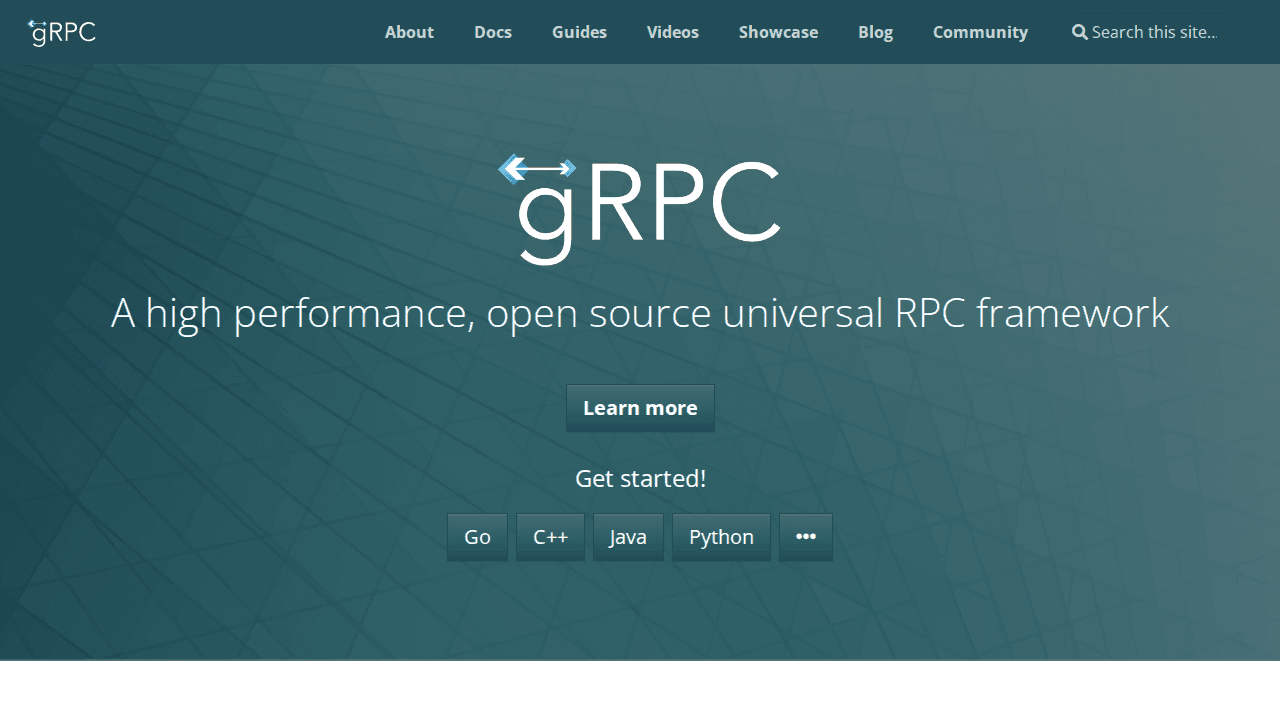Viewport: 1280px width, 720px height.
Task: Get started with Go
Action: point(477,537)
